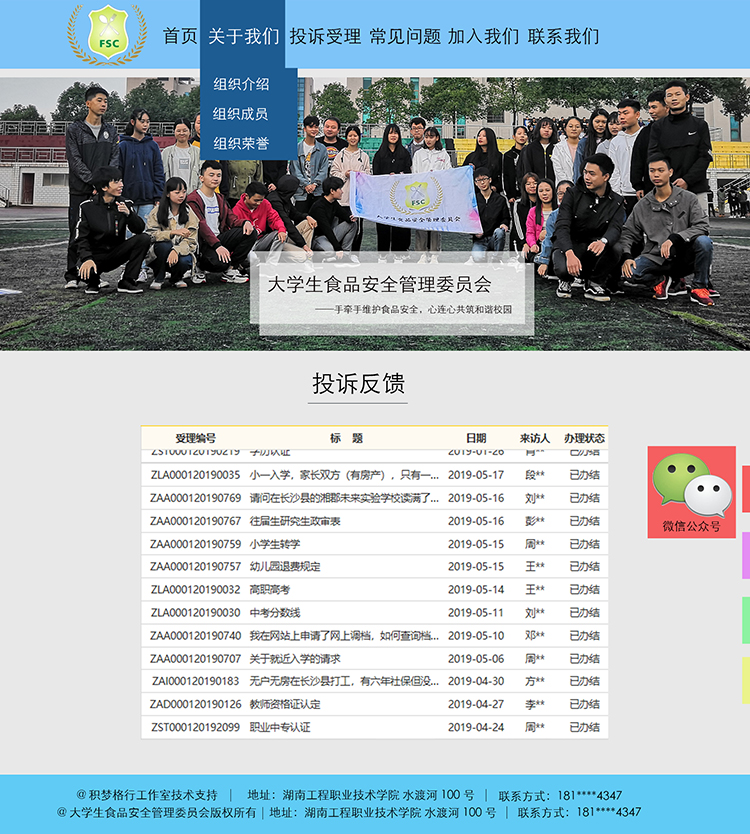The width and height of the screenshot is (750, 834).
Task: Open 投诉受理 in the navigation bar
Action: [x=325, y=36]
